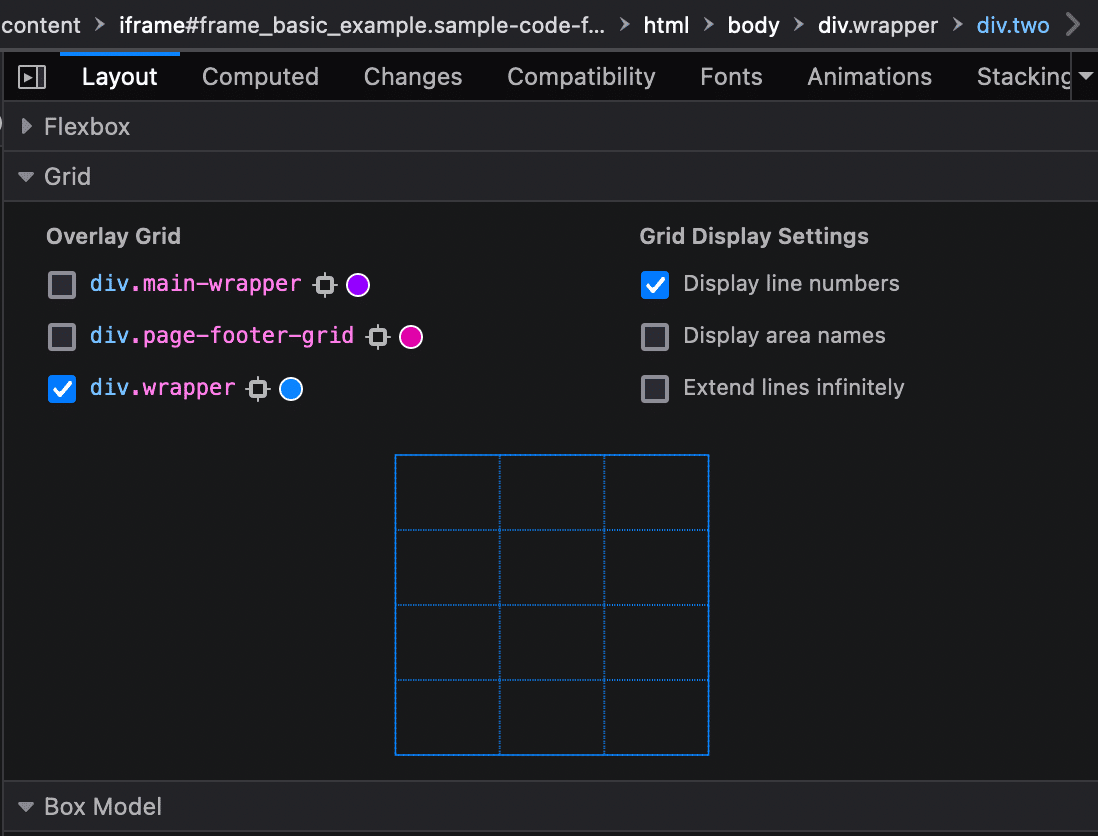Select the html breadcrumb
The image size is (1098, 836).
click(x=666, y=25)
